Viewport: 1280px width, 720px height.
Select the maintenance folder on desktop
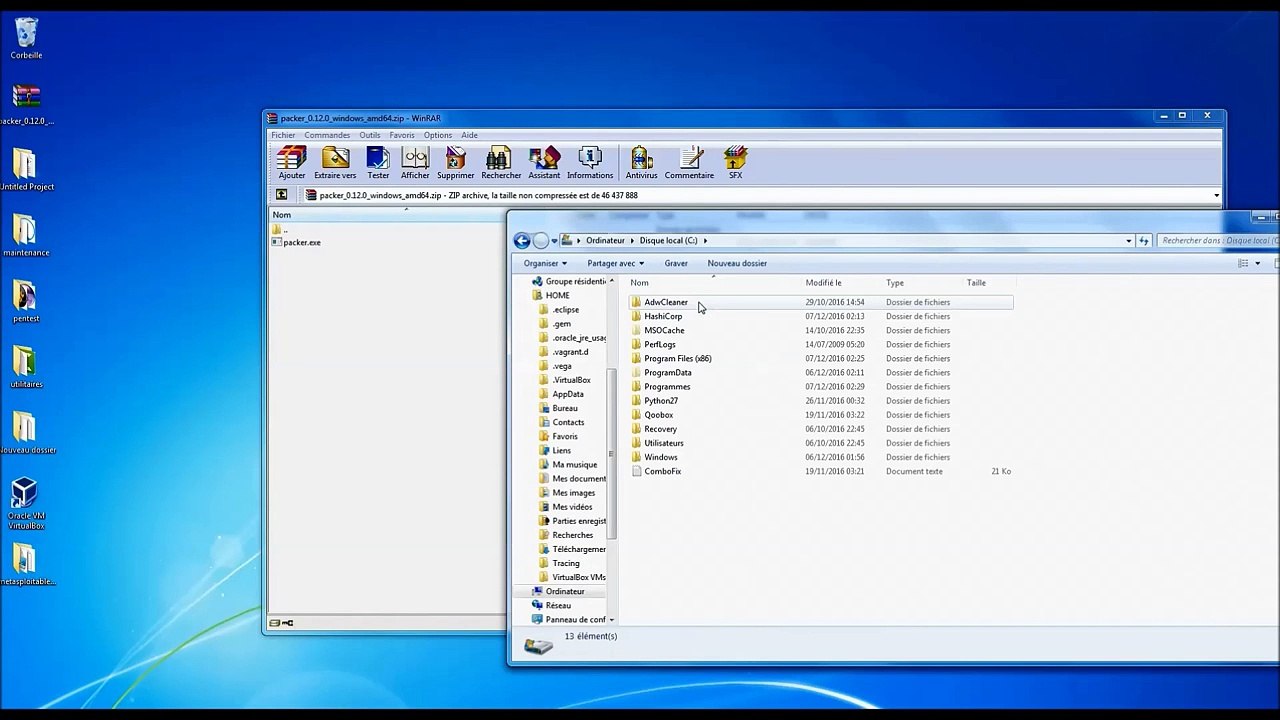pos(25,235)
